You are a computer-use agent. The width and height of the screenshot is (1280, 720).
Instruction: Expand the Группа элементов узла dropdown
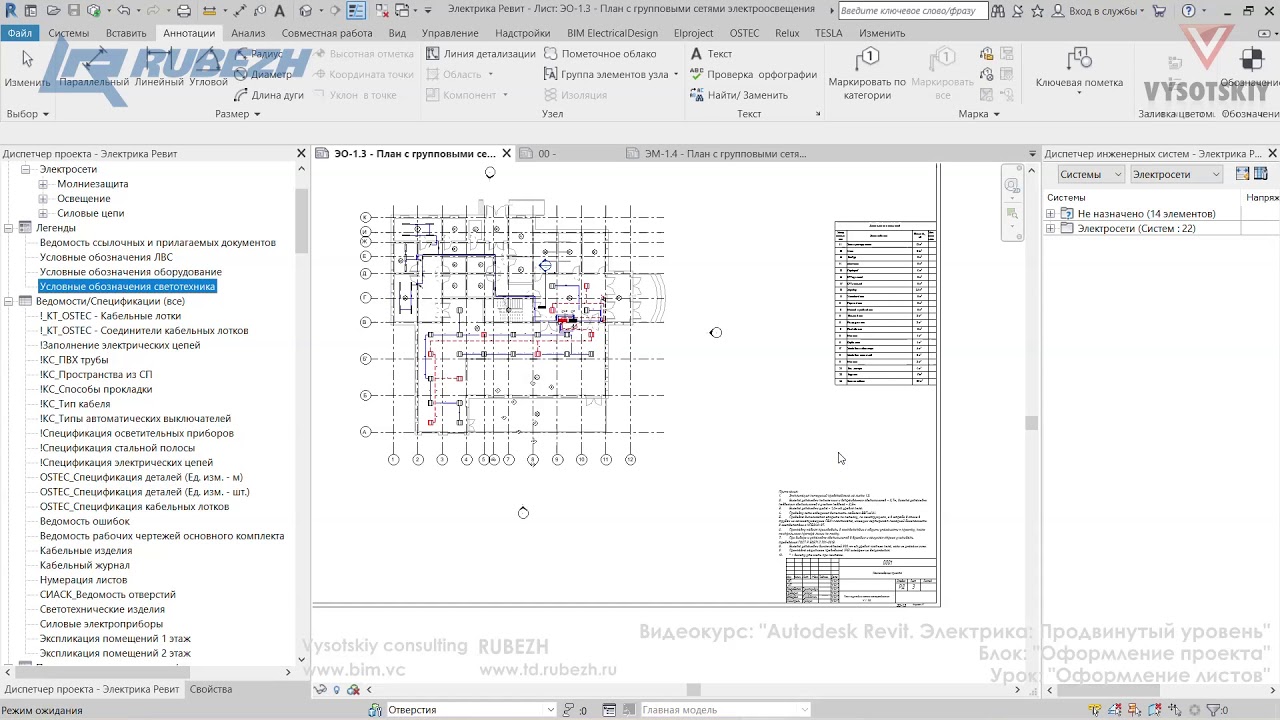tap(676, 75)
